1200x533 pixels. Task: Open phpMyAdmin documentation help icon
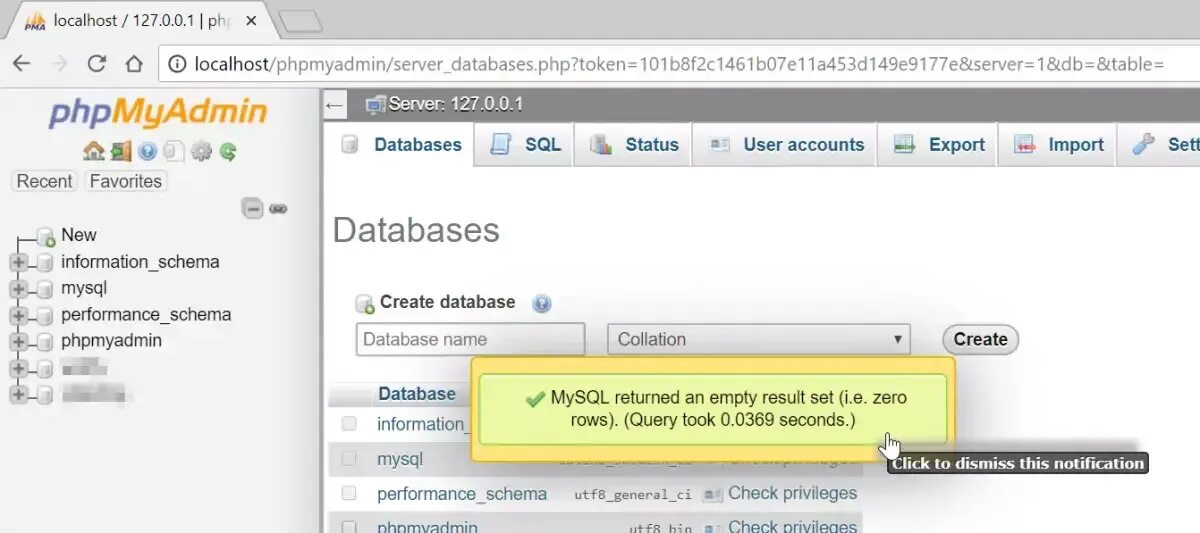(x=148, y=151)
